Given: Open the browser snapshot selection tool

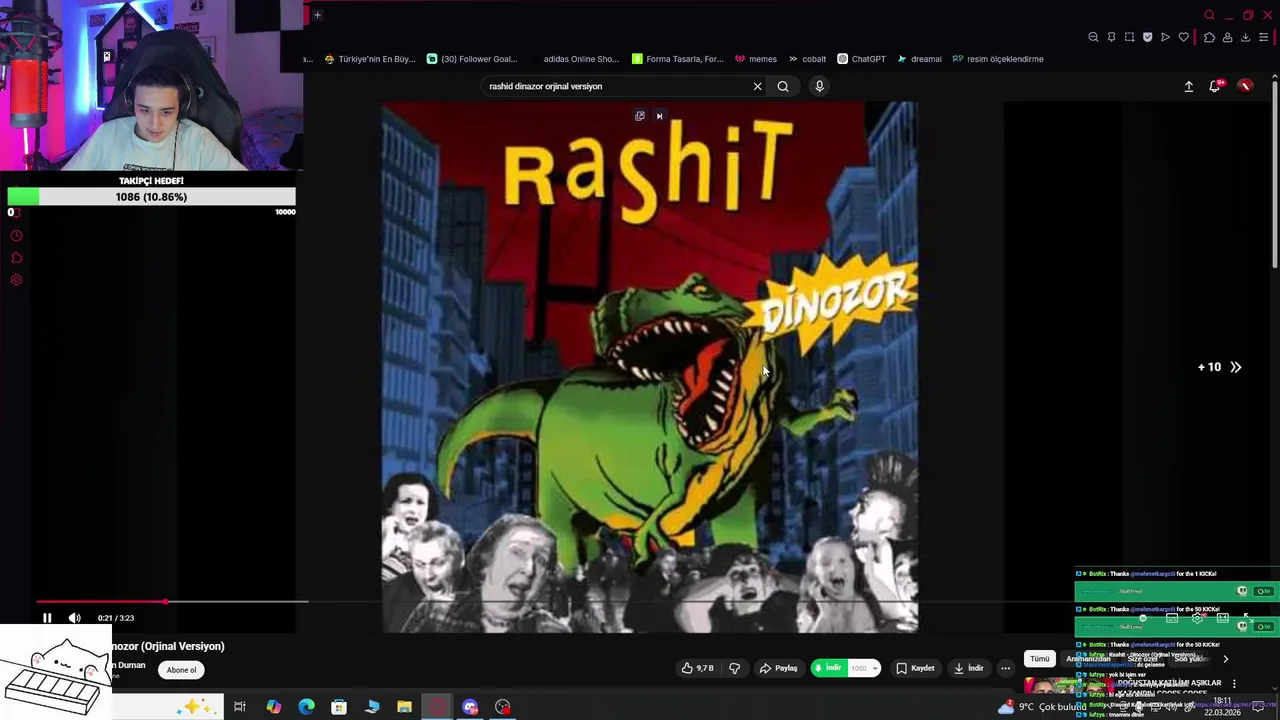Looking at the screenshot, I should point(1129,37).
